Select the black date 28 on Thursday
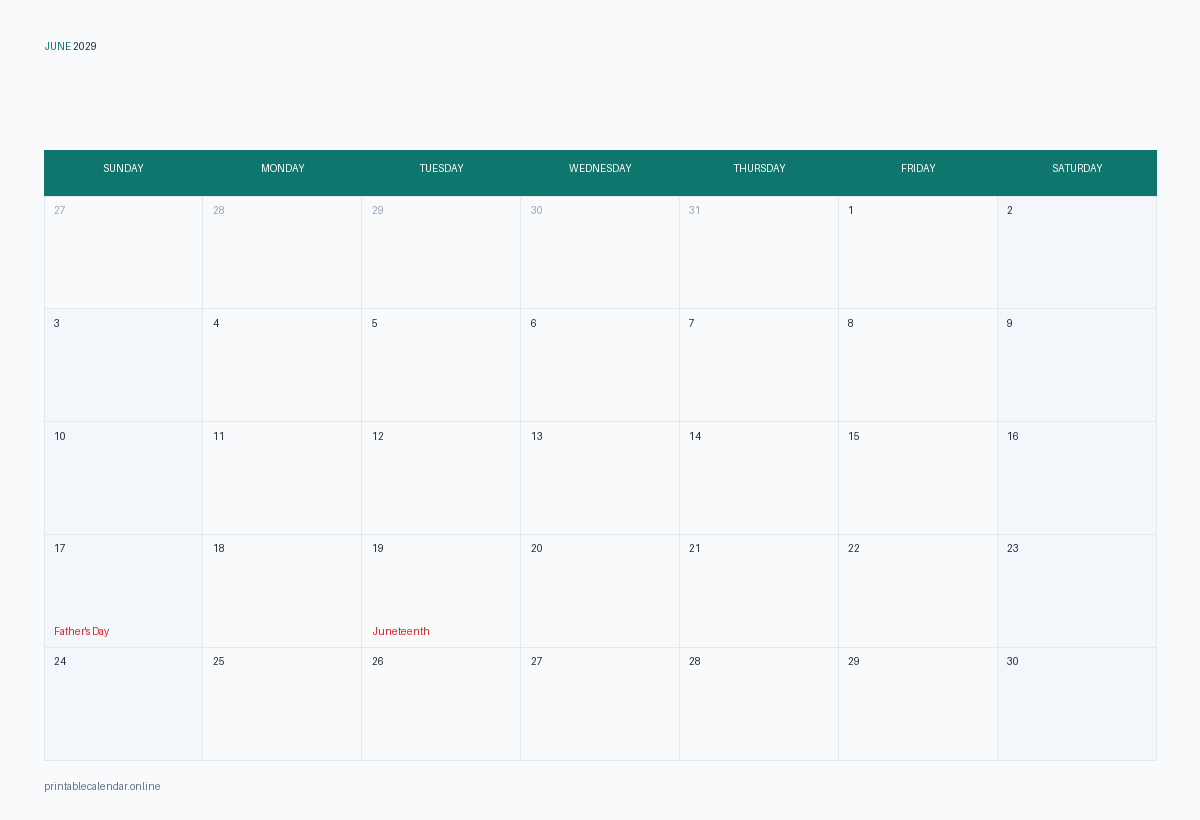The image size is (1200, 820). [x=695, y=661]
